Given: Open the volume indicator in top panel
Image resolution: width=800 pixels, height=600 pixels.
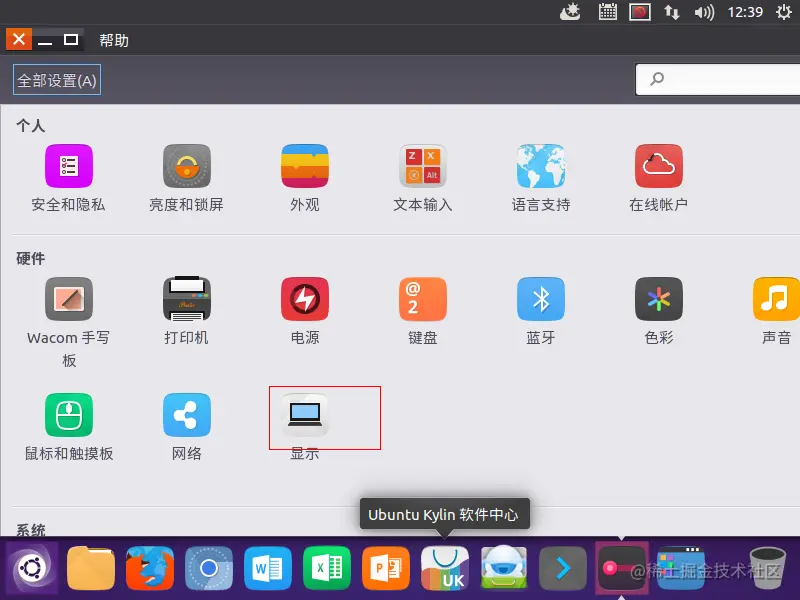Looking at the screenshot, I should tap(704, 11).
